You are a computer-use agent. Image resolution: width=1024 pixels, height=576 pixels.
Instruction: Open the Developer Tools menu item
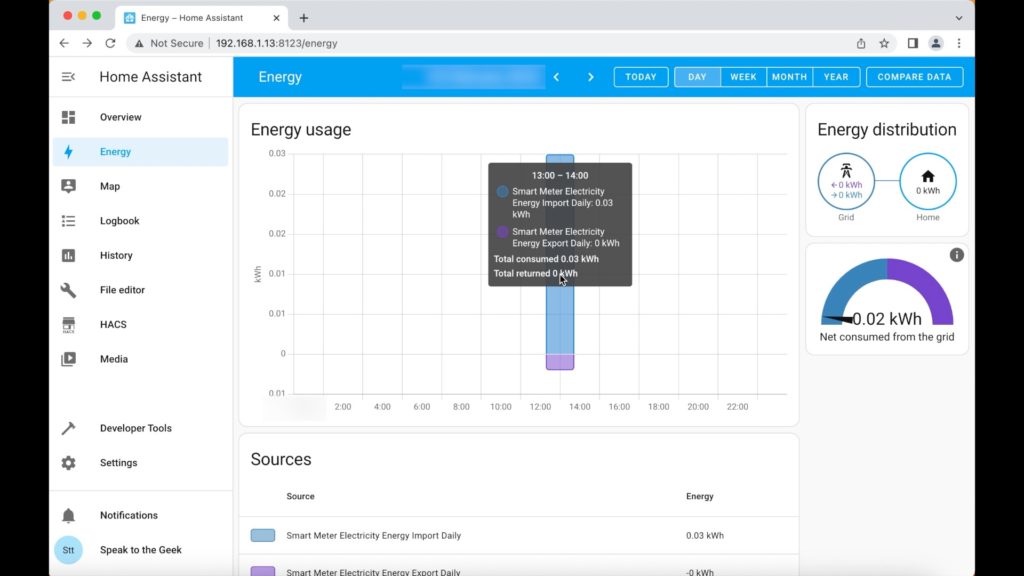coord(140,428)
